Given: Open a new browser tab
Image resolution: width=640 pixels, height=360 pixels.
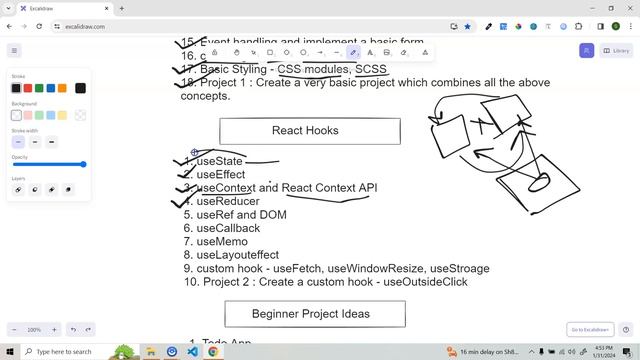Looking at the screenshot, I should pos(122,9).
